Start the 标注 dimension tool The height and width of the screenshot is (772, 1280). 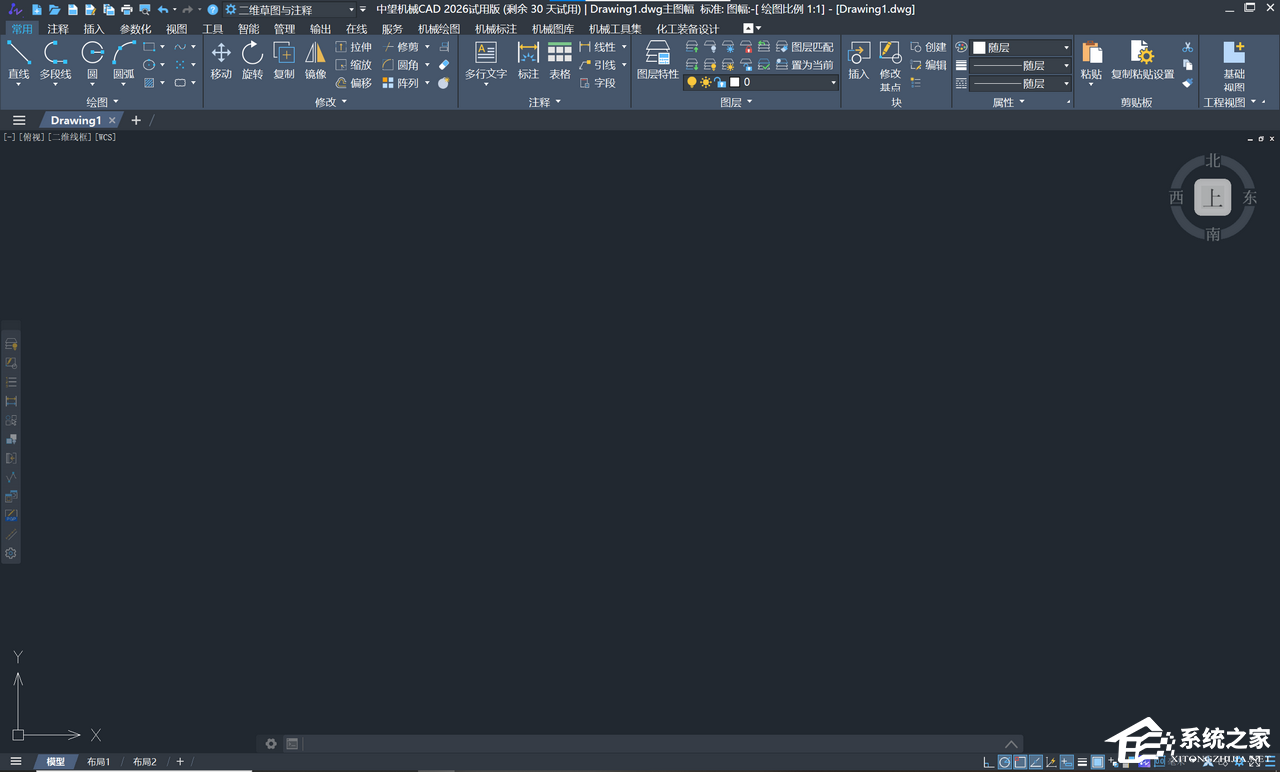528,60
